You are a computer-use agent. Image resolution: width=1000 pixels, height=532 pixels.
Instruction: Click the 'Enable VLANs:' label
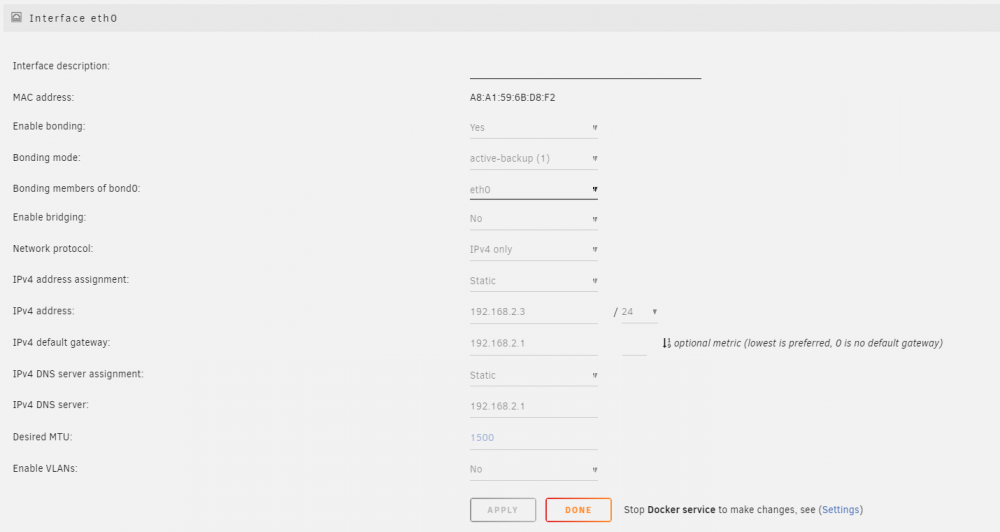[x=45, y=468]
